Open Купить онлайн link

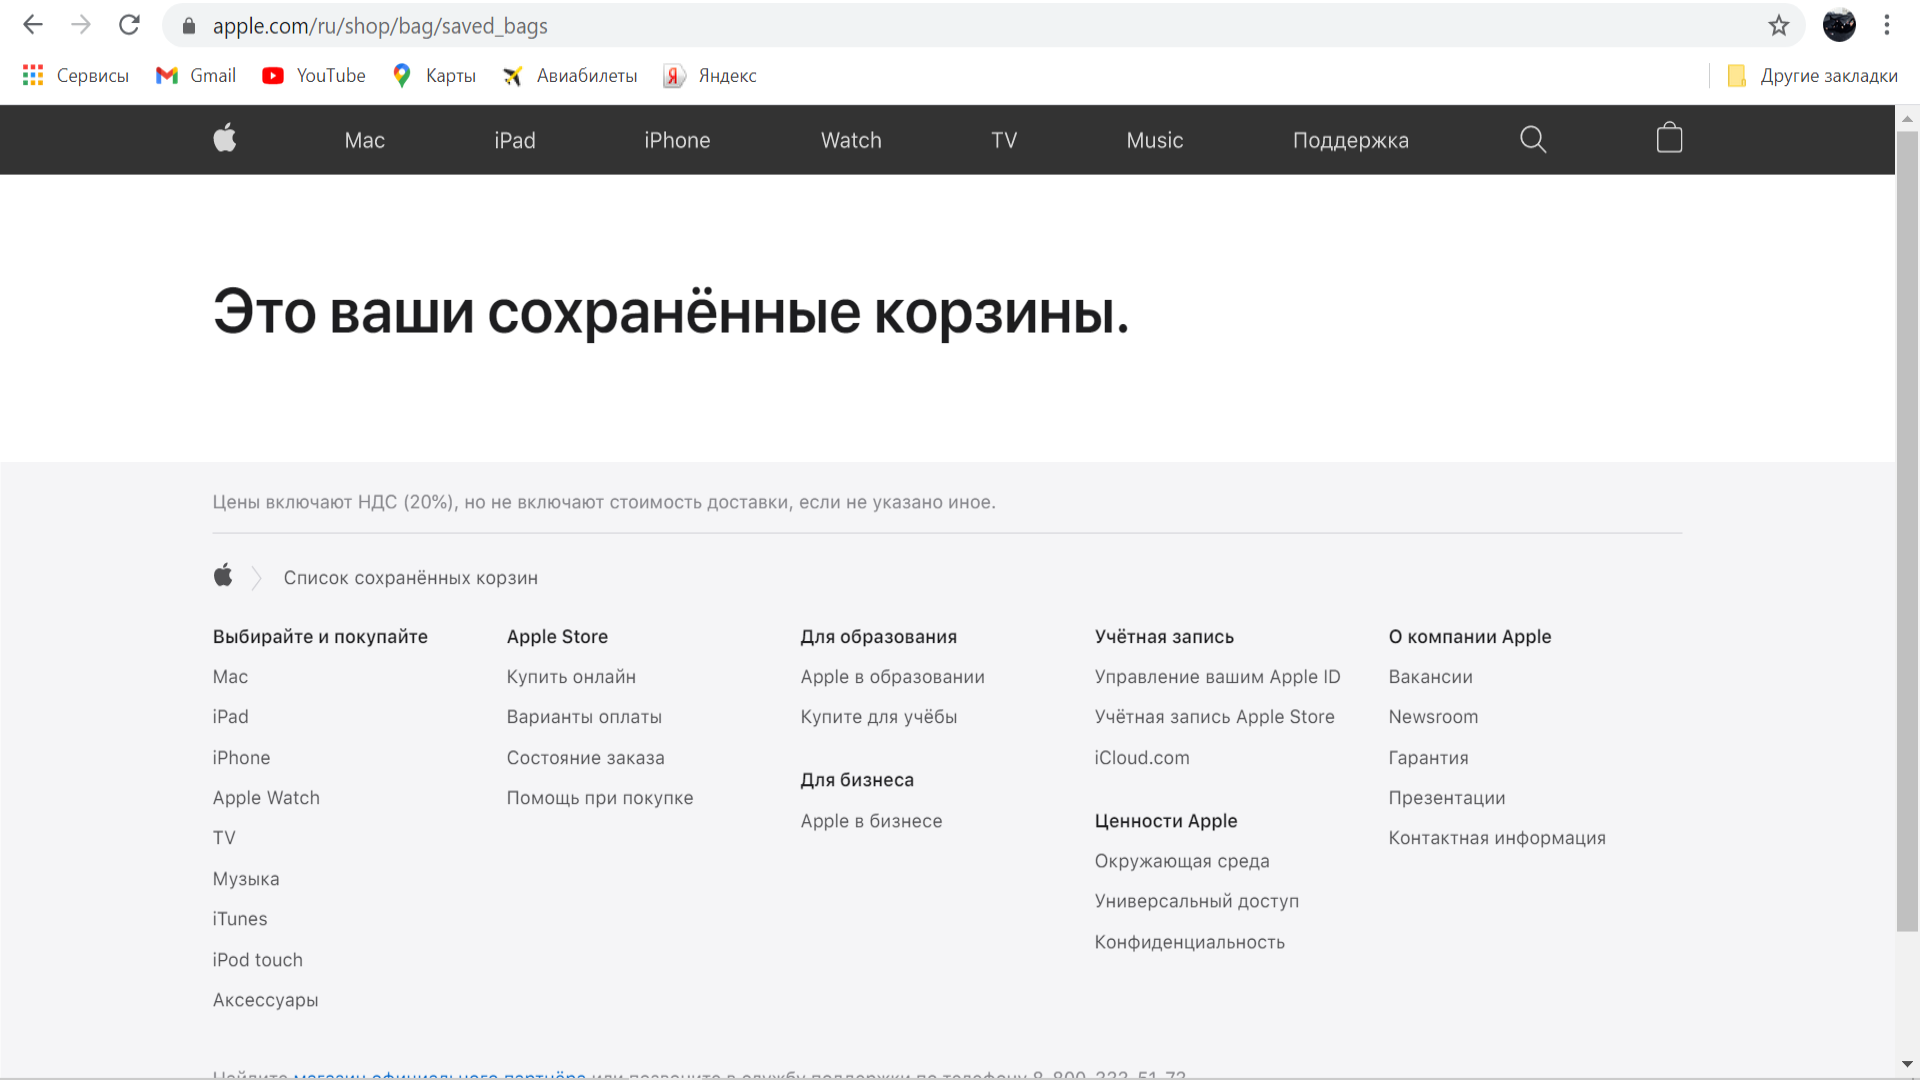(571, 677)
